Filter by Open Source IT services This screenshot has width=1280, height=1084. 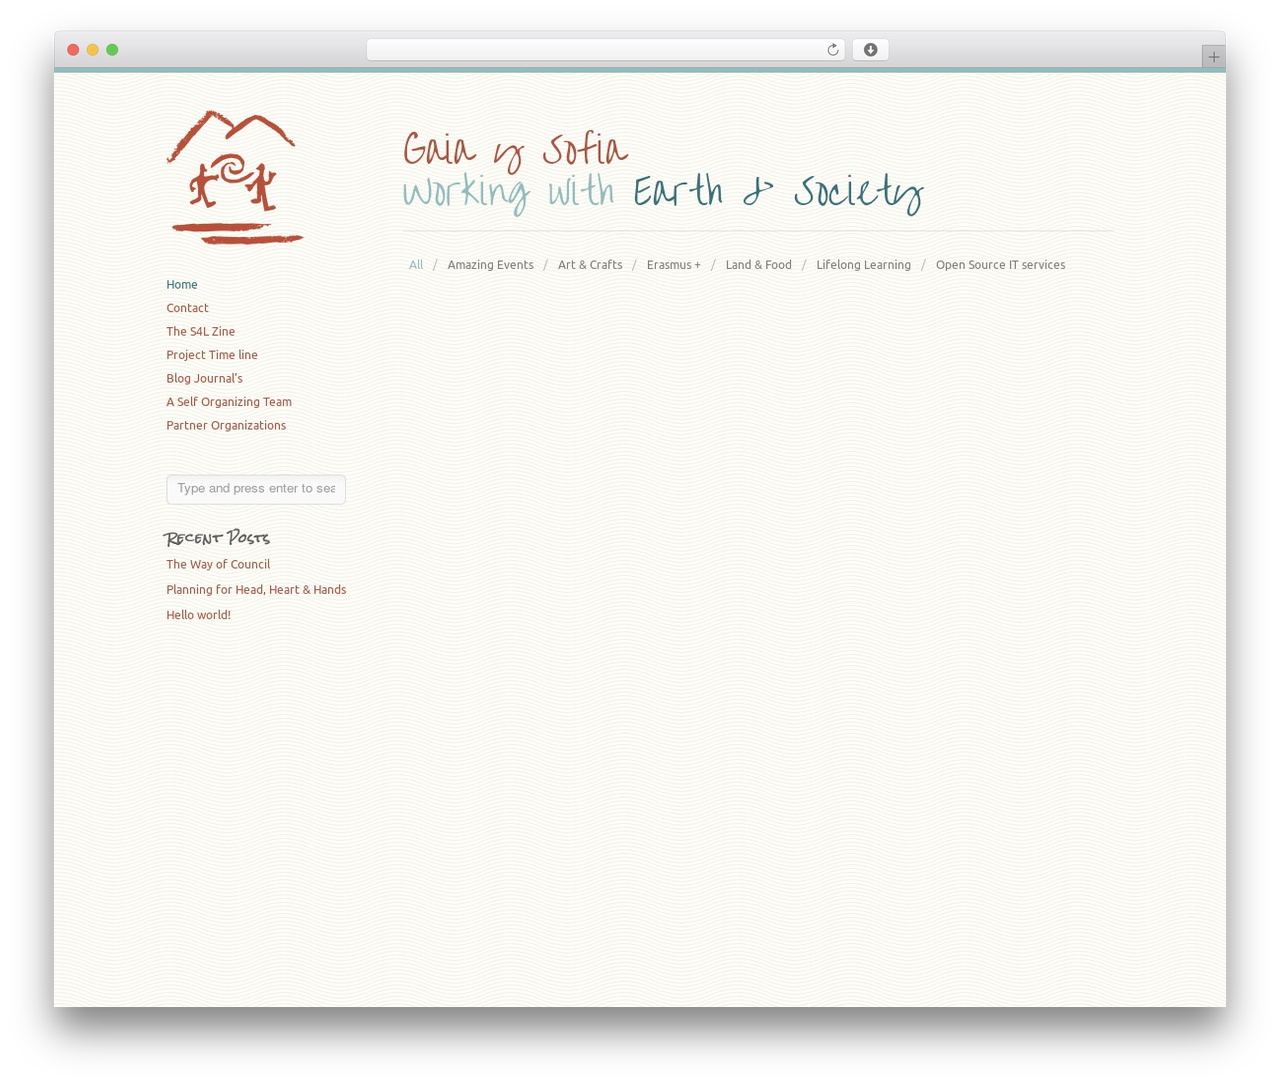tap(1000, 265)
